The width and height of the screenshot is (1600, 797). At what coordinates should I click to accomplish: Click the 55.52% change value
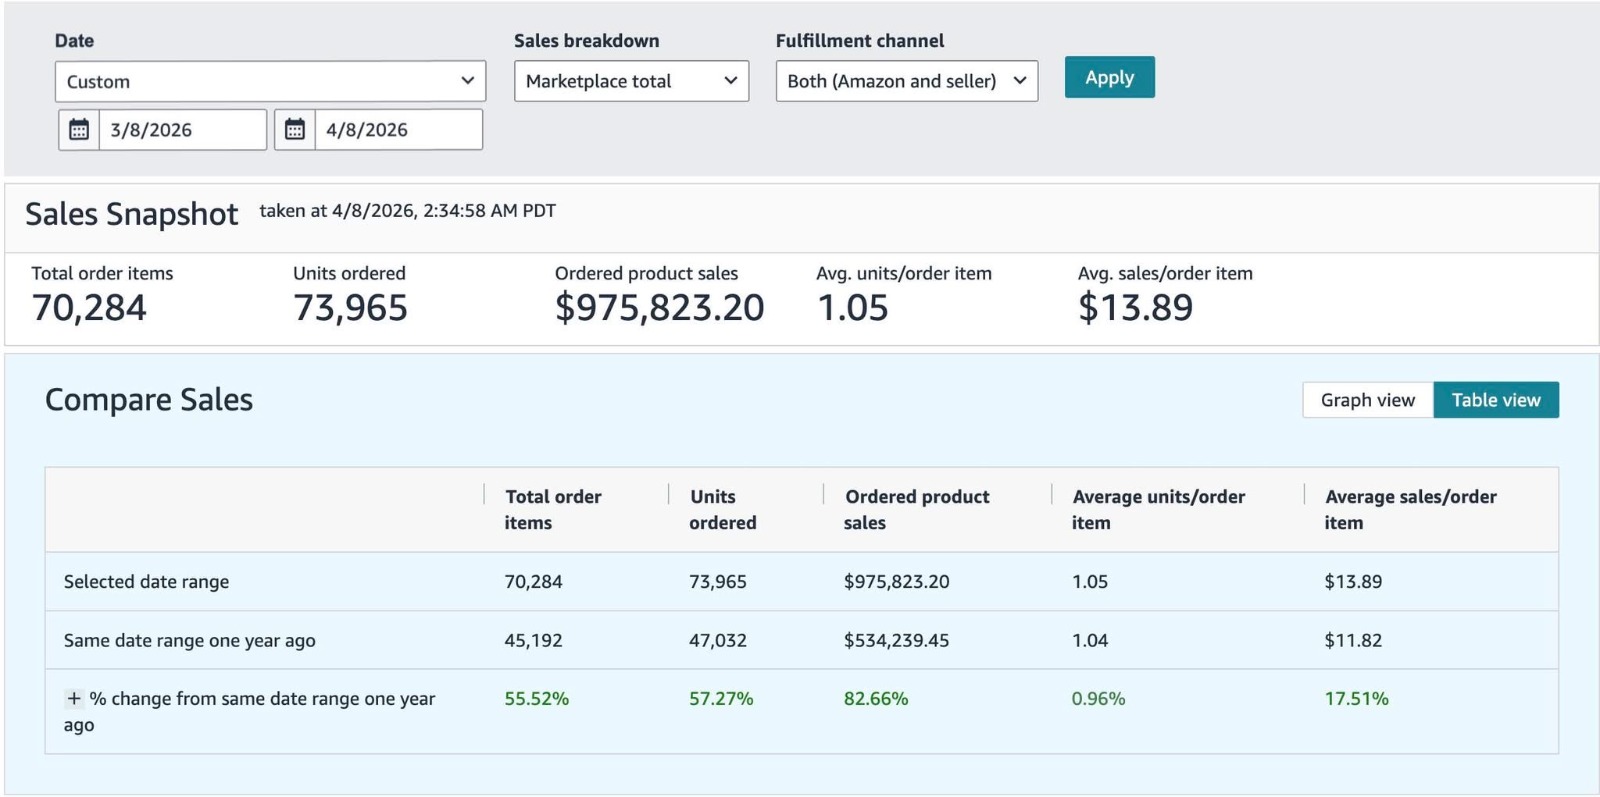click(x=537, y=699)
